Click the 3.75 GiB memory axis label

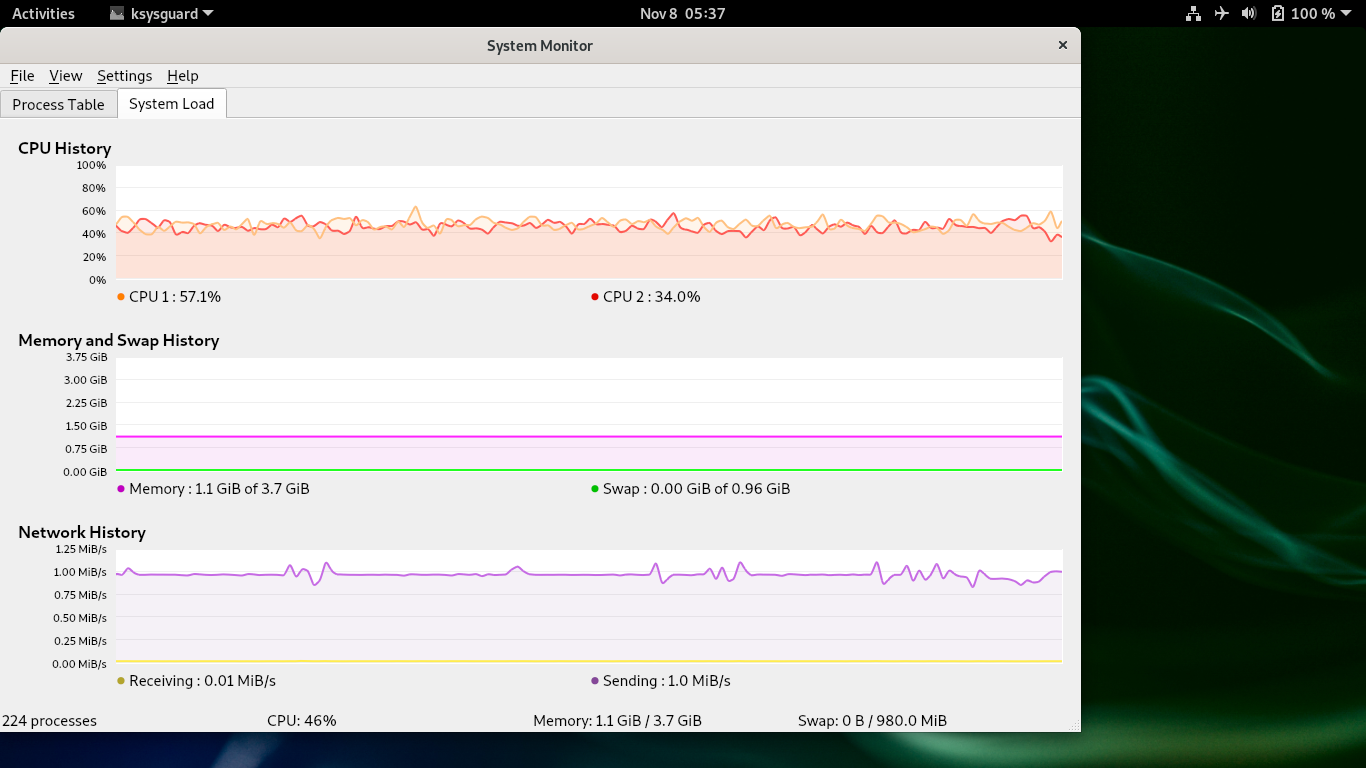coord(86,357)
